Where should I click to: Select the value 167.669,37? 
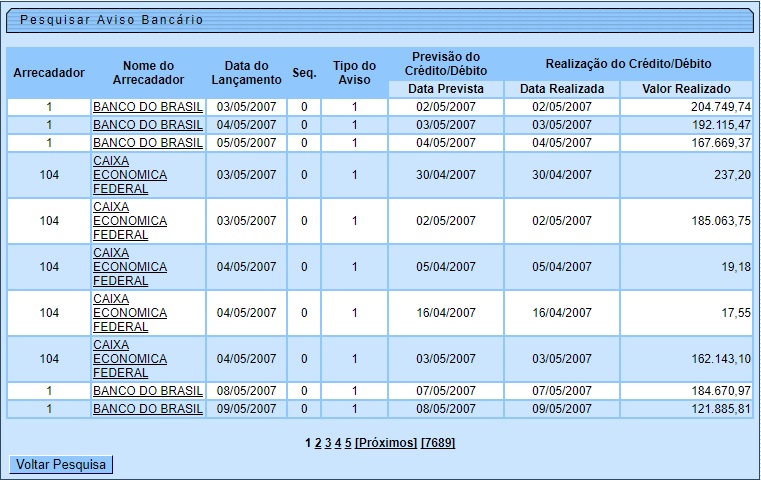click(x=721, y=143)
